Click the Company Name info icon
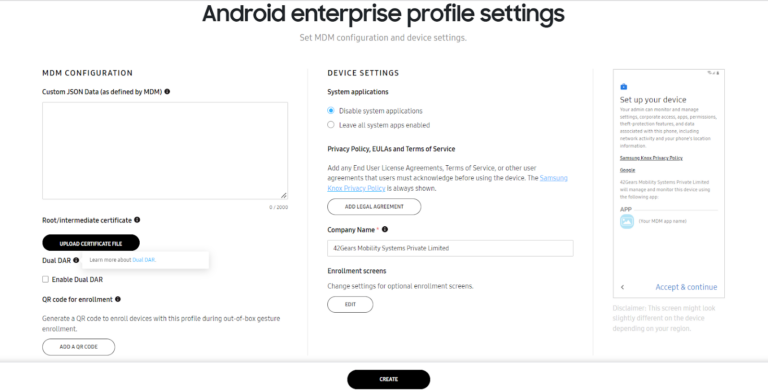Screen dimensions: 768x391 pos(385,229)
